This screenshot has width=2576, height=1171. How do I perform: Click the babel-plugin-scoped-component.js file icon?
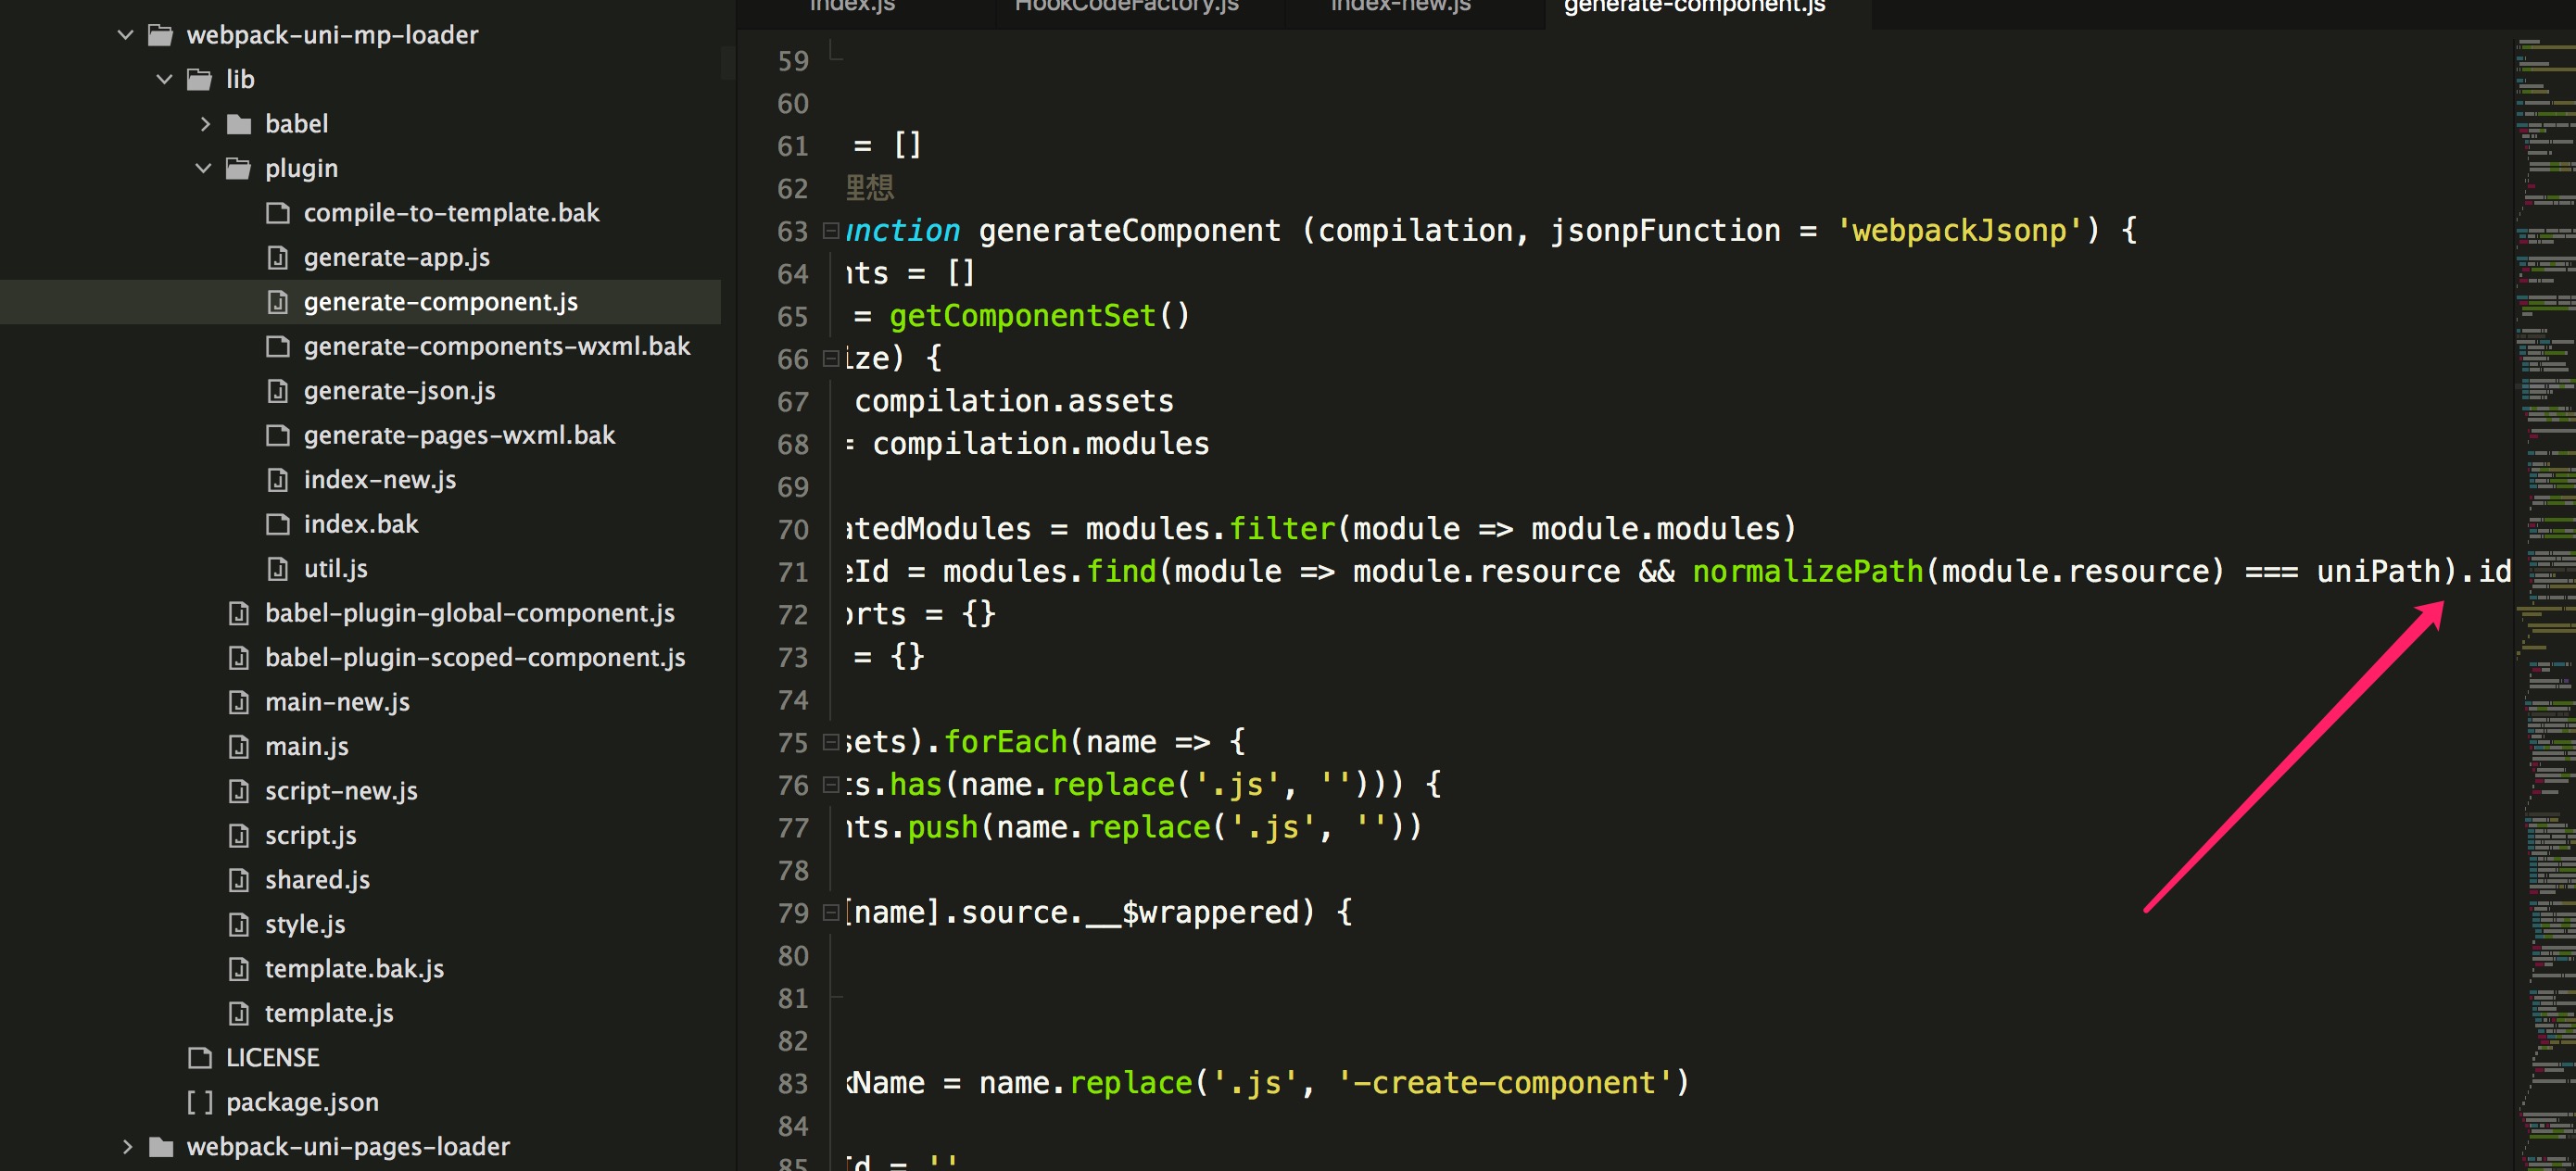238,658
